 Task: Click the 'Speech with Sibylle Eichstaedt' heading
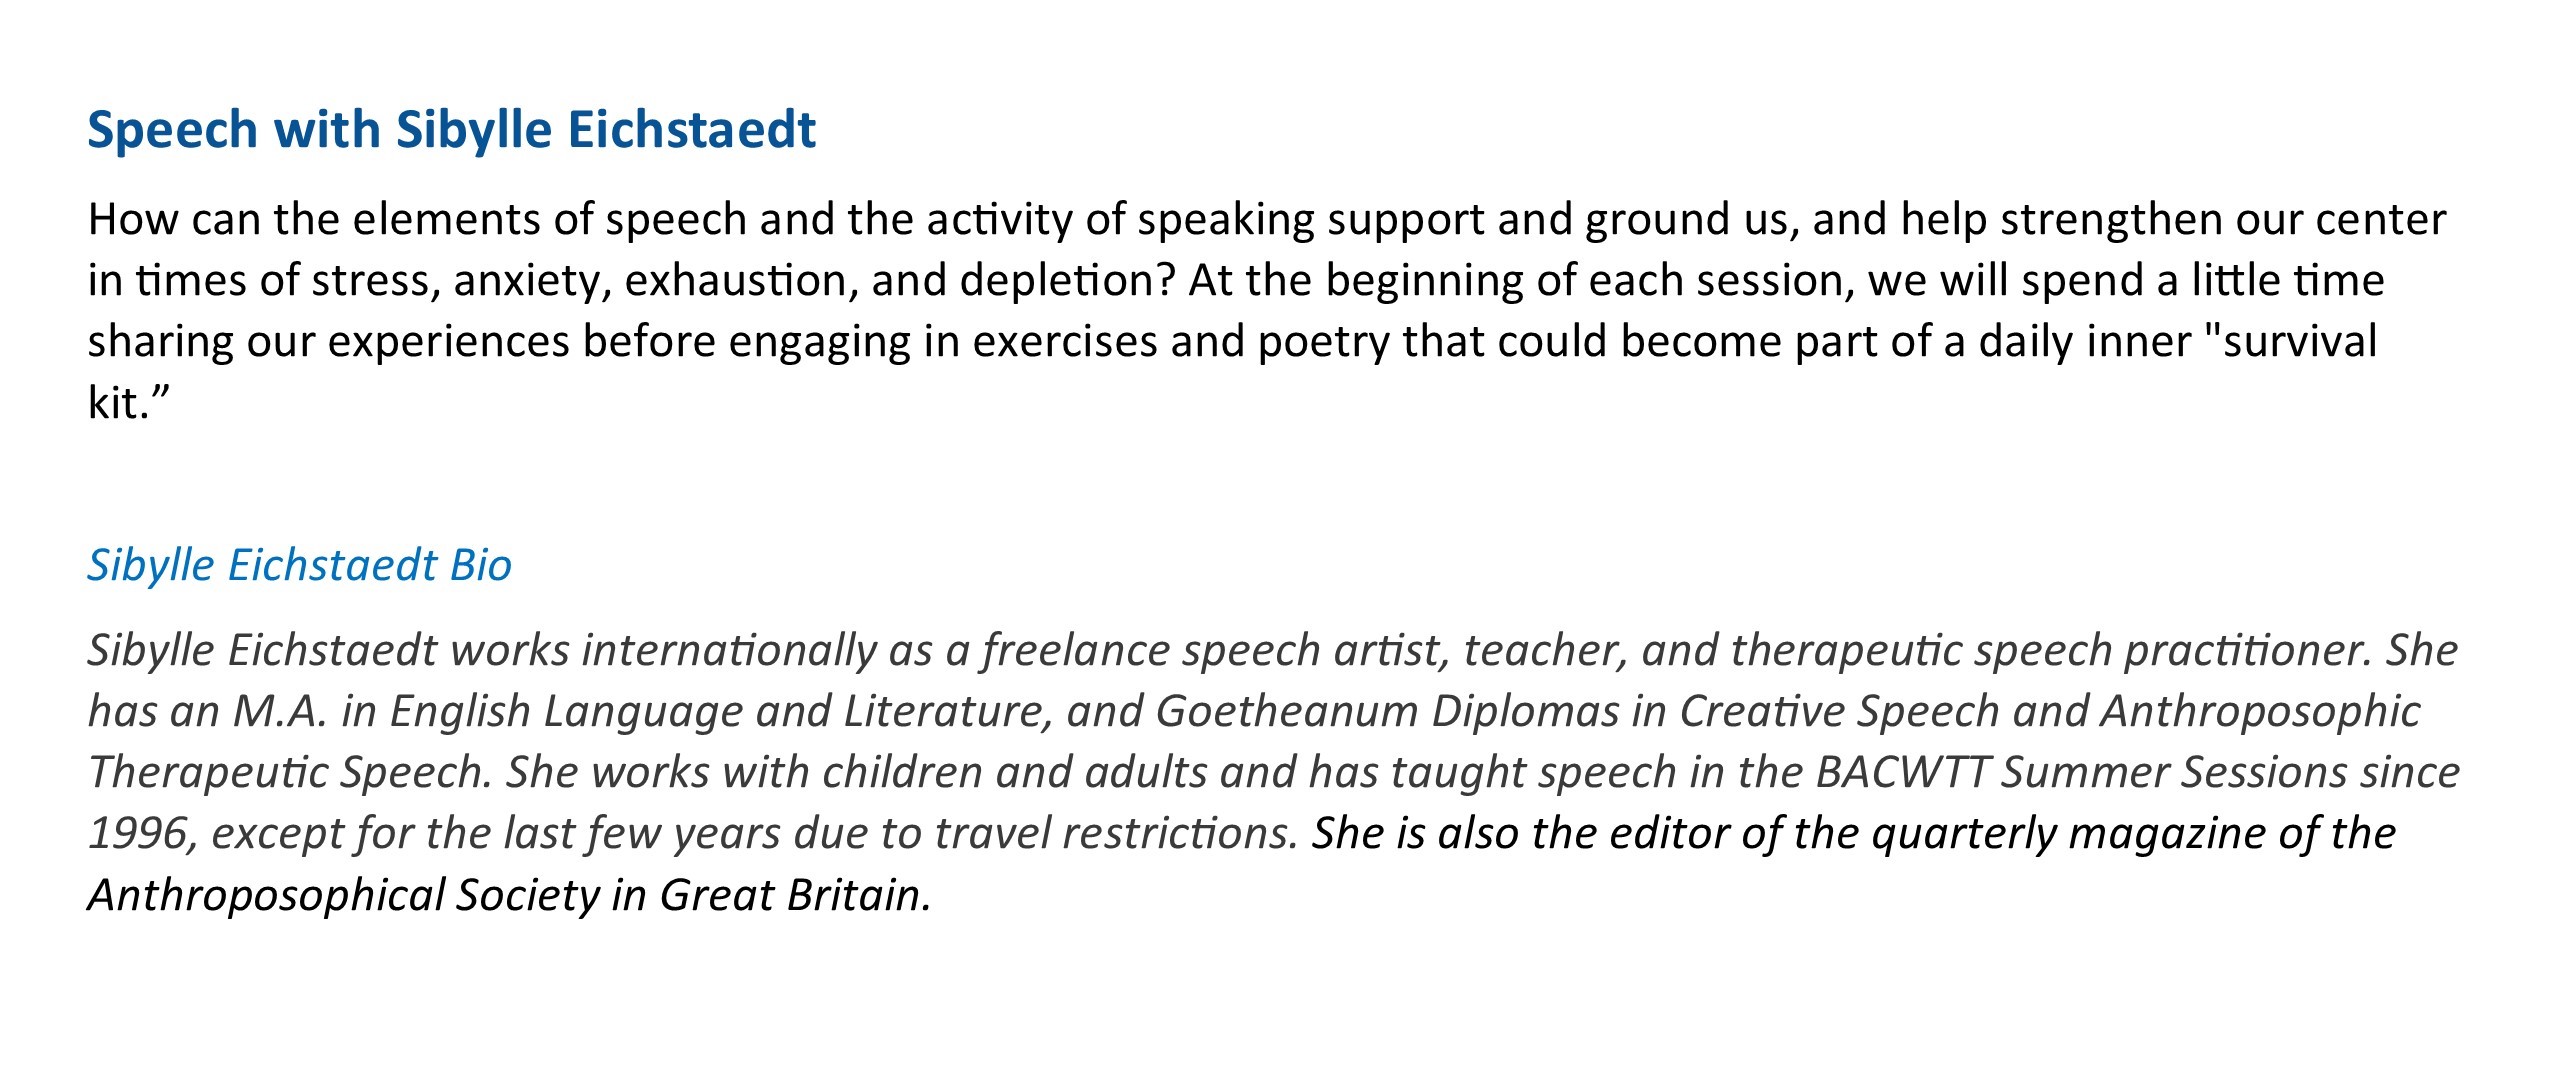click(x=451, y=130)
